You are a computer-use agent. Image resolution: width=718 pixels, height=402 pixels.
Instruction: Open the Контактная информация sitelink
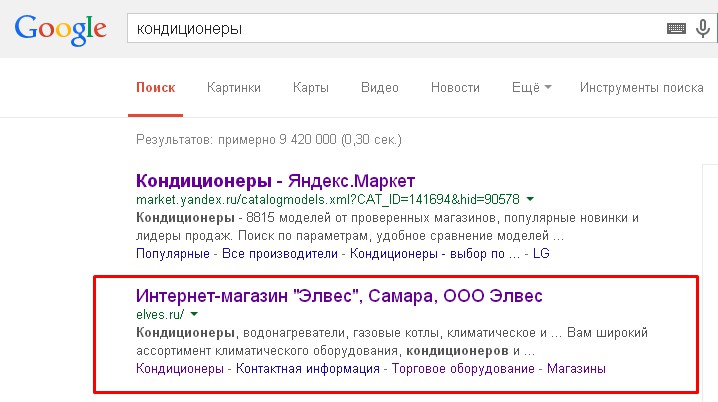point(308,369)
